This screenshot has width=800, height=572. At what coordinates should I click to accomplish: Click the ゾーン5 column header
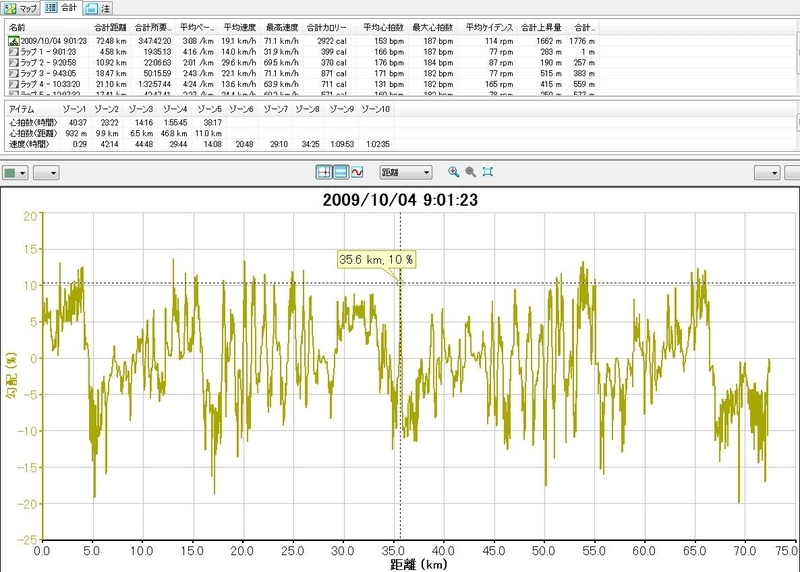[x=209, y=109]
